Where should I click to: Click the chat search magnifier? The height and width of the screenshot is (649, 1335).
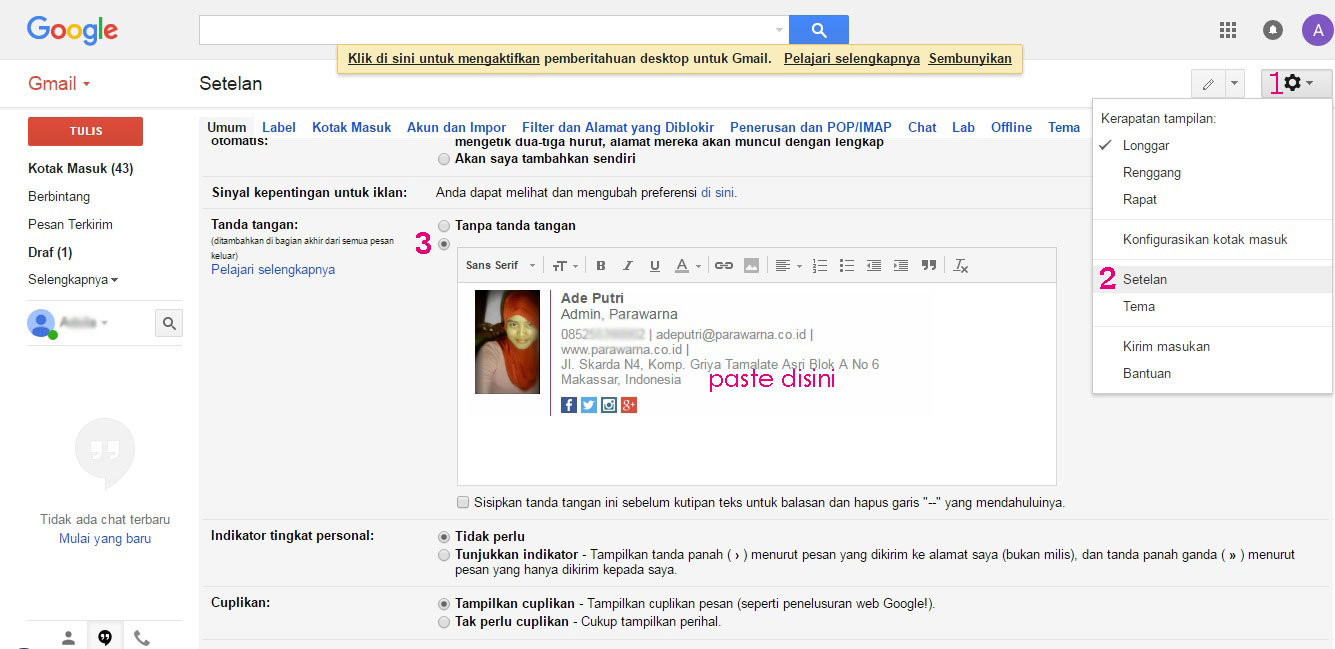point(169,323)
